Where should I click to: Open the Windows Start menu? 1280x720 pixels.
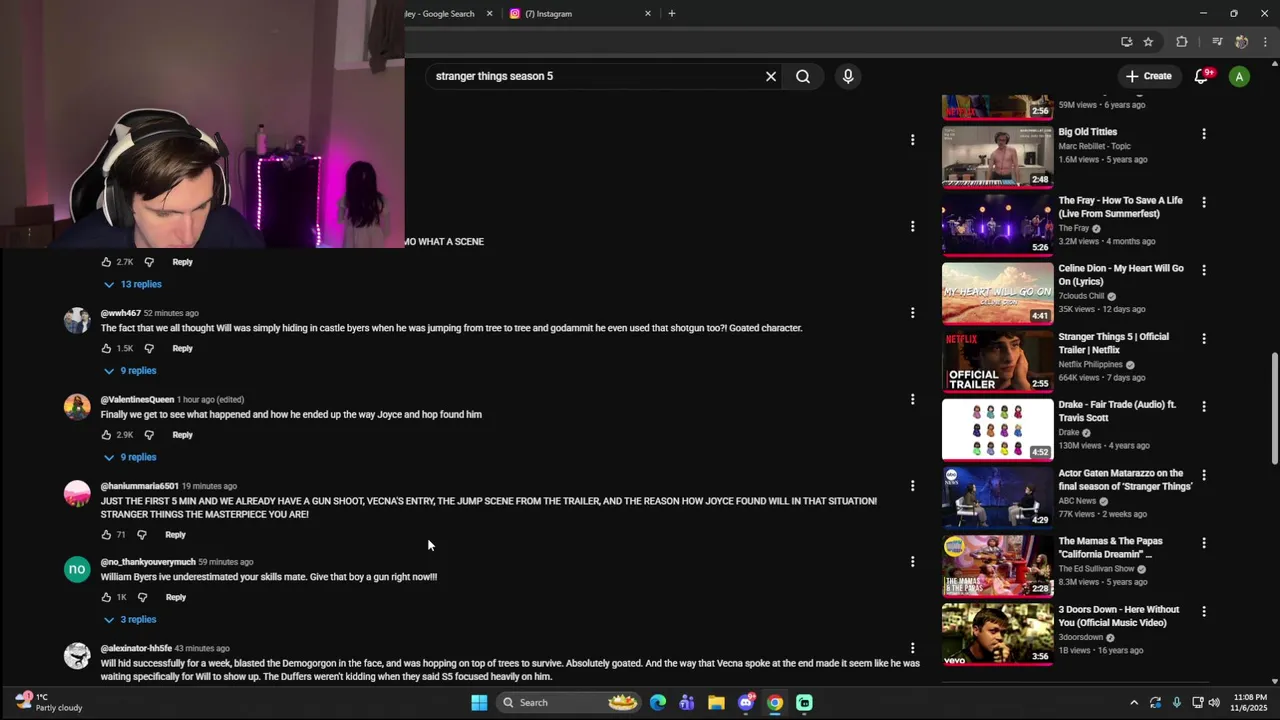[479, 703]
